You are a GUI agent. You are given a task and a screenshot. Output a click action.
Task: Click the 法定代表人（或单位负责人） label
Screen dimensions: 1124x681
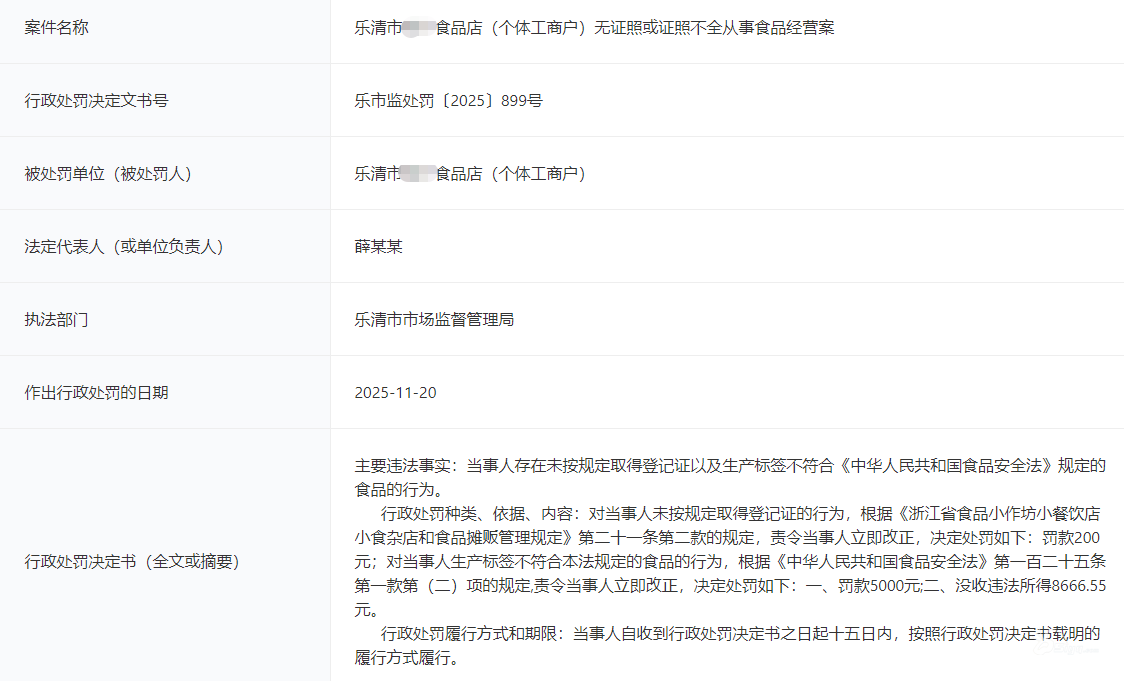click(124, 247)
